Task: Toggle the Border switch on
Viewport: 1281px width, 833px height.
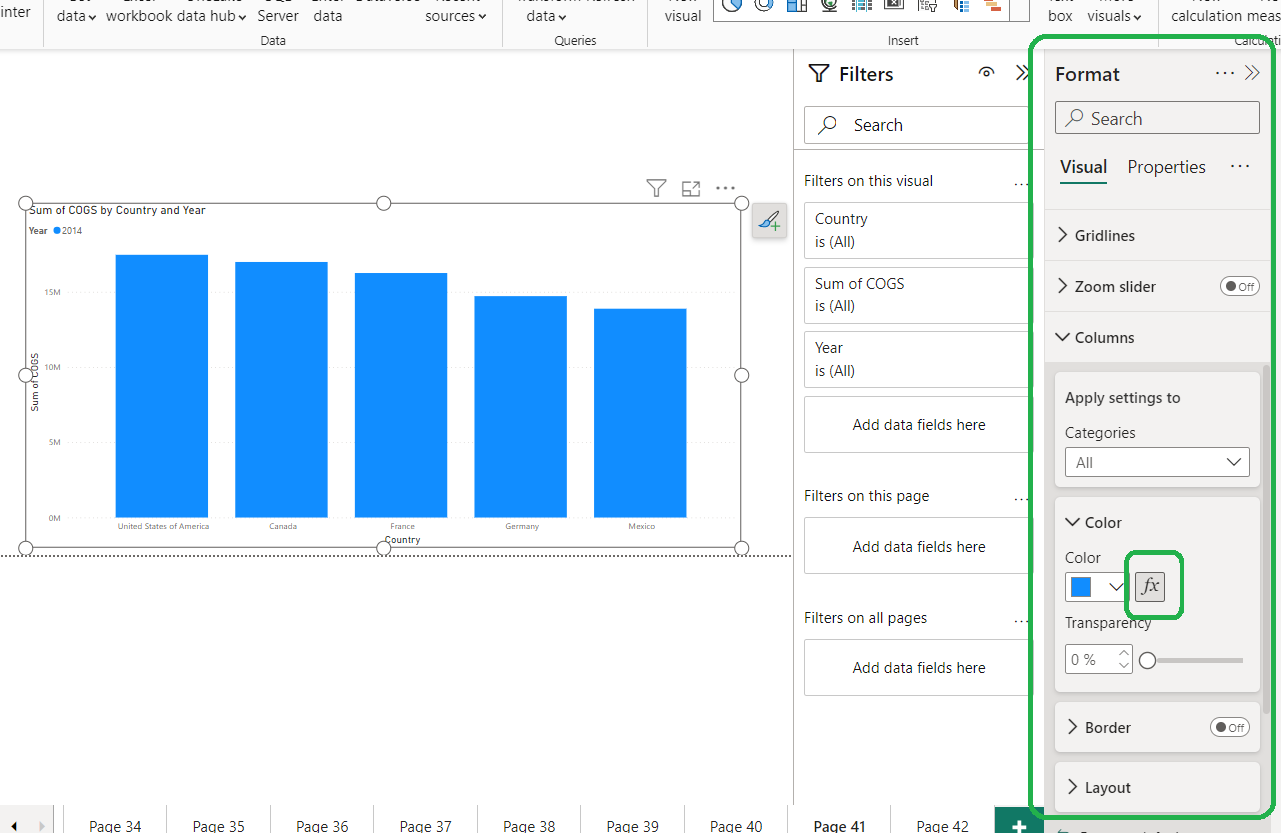Action: (1229, 727)
